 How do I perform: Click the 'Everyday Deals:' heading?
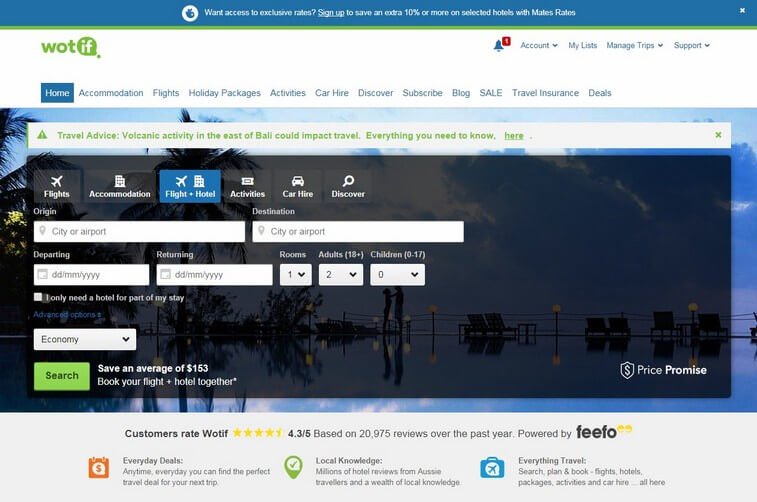point(153,460)
